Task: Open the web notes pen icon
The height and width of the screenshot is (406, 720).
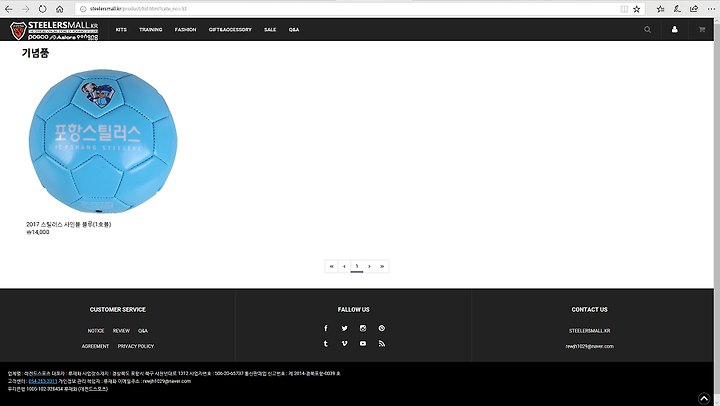Action: (x=677, y=9)
